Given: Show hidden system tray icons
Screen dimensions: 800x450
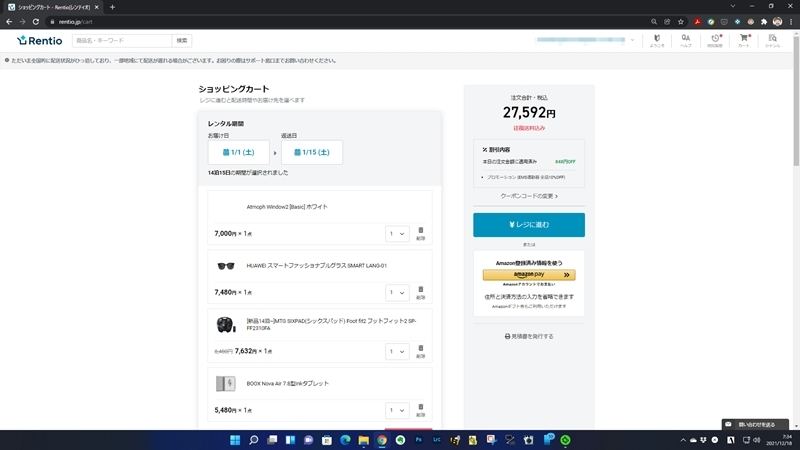Looking at the screenshot, I should (683, 440).
